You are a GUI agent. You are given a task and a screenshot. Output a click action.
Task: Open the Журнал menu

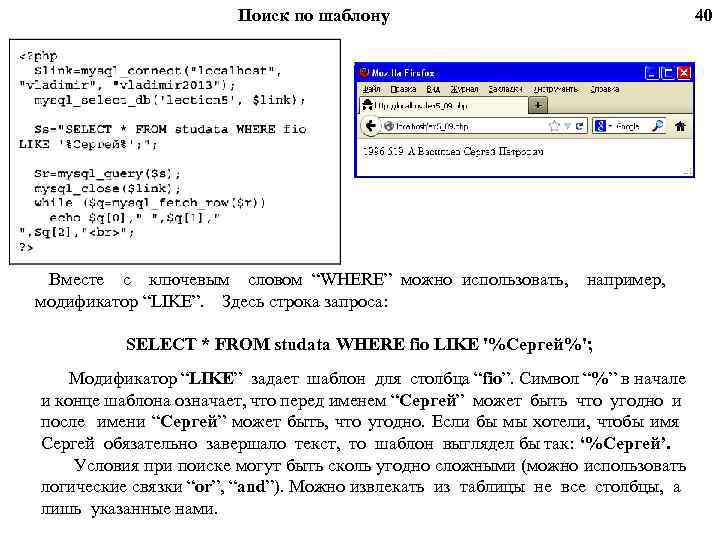click(x=464, y=89)
